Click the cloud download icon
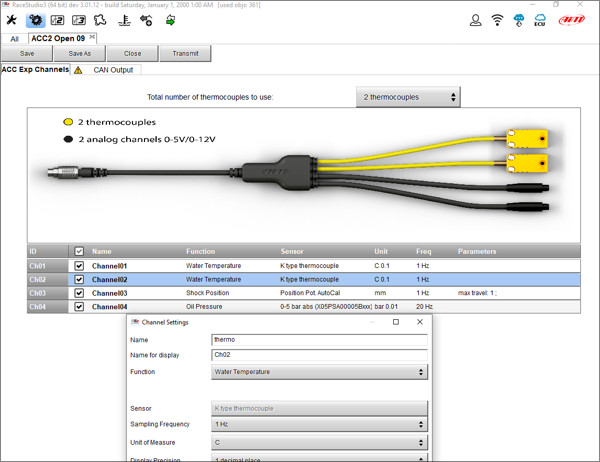The height and width of the screenshot is (462, 600). [520, 20]
